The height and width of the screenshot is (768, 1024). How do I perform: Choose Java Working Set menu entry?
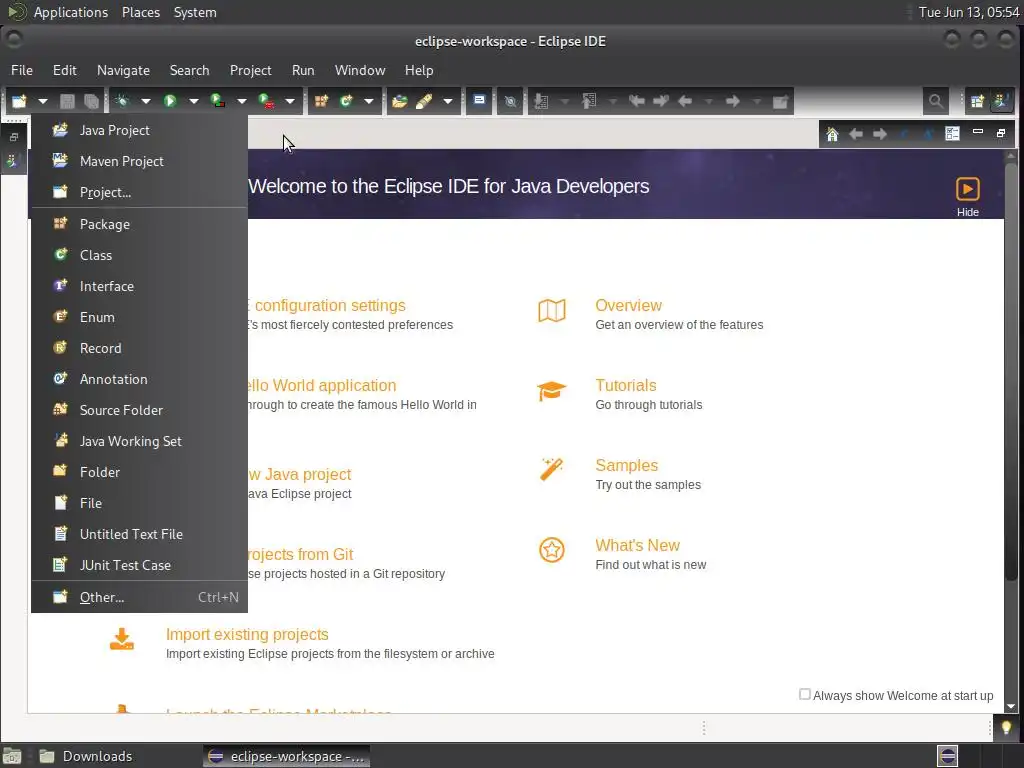point(139,441)
